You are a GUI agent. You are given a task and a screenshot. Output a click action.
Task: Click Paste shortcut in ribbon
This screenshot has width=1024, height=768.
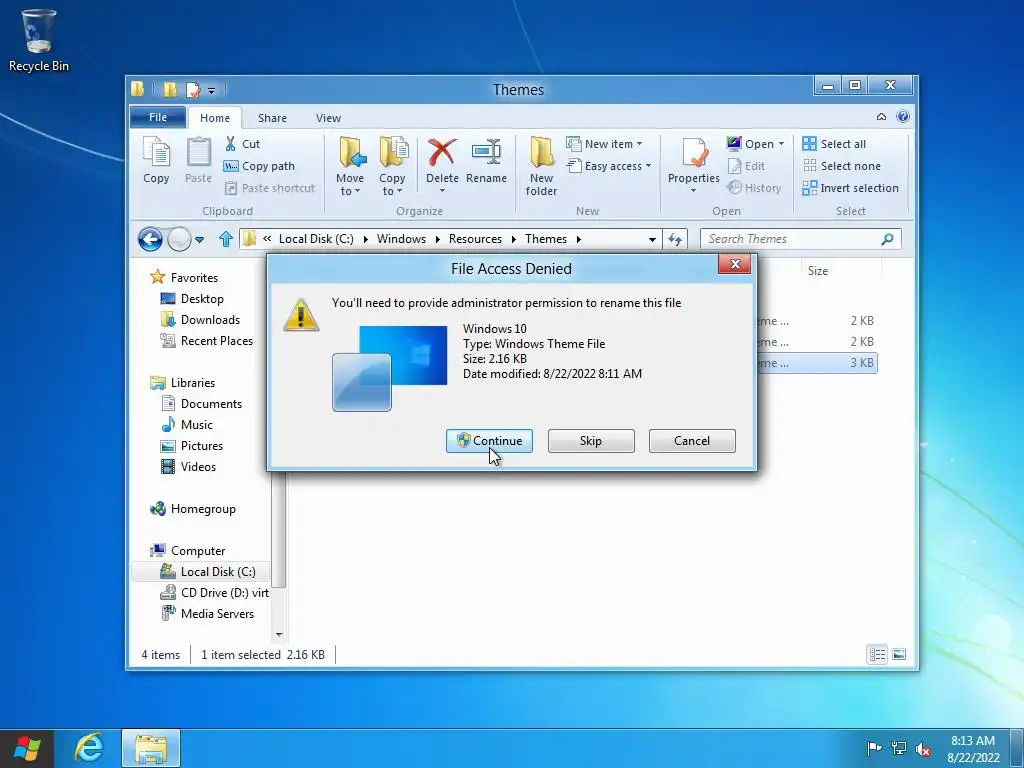click(270, 188)
